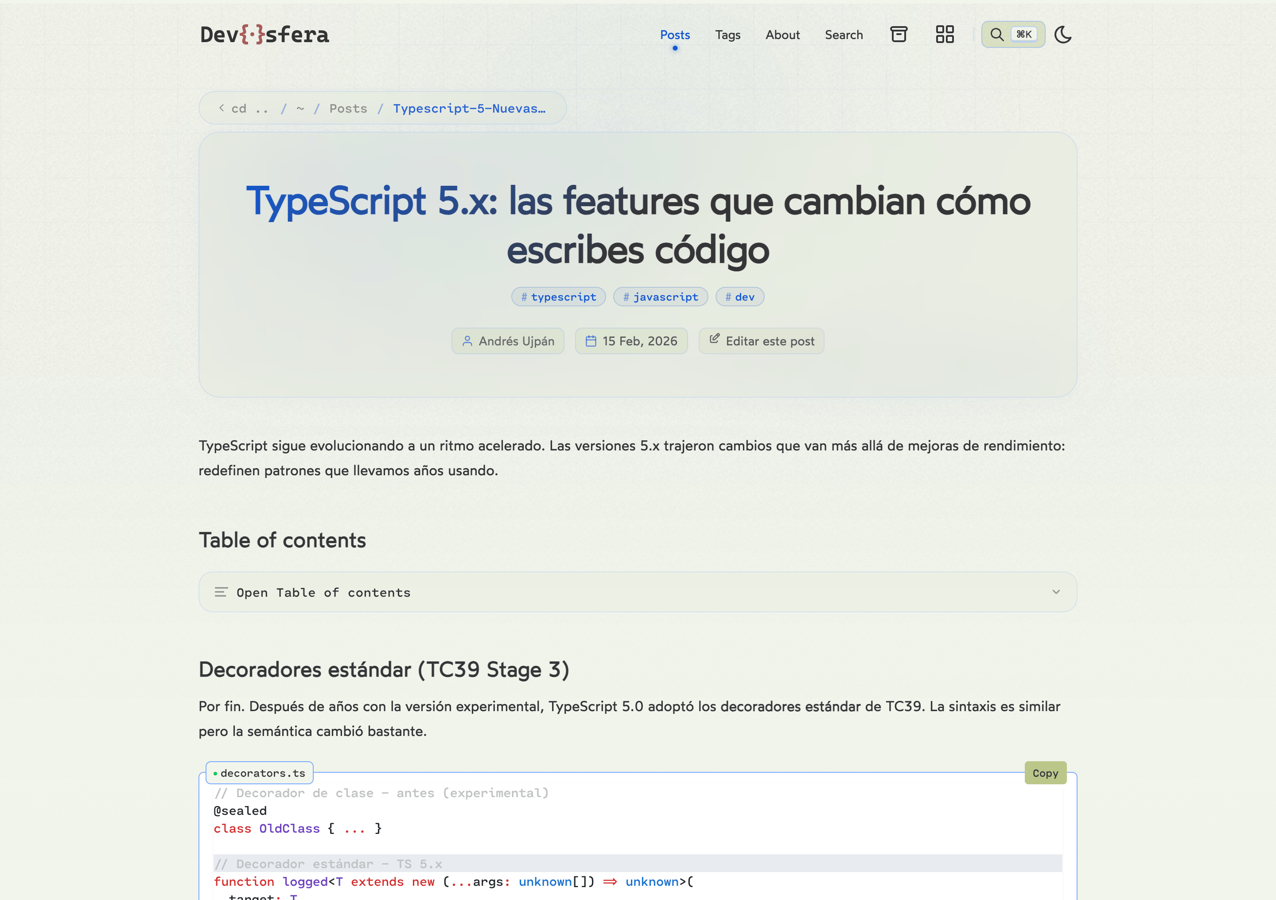Click the decorators.ts file label
This screenshot has height=900, width=1276.
260,773
